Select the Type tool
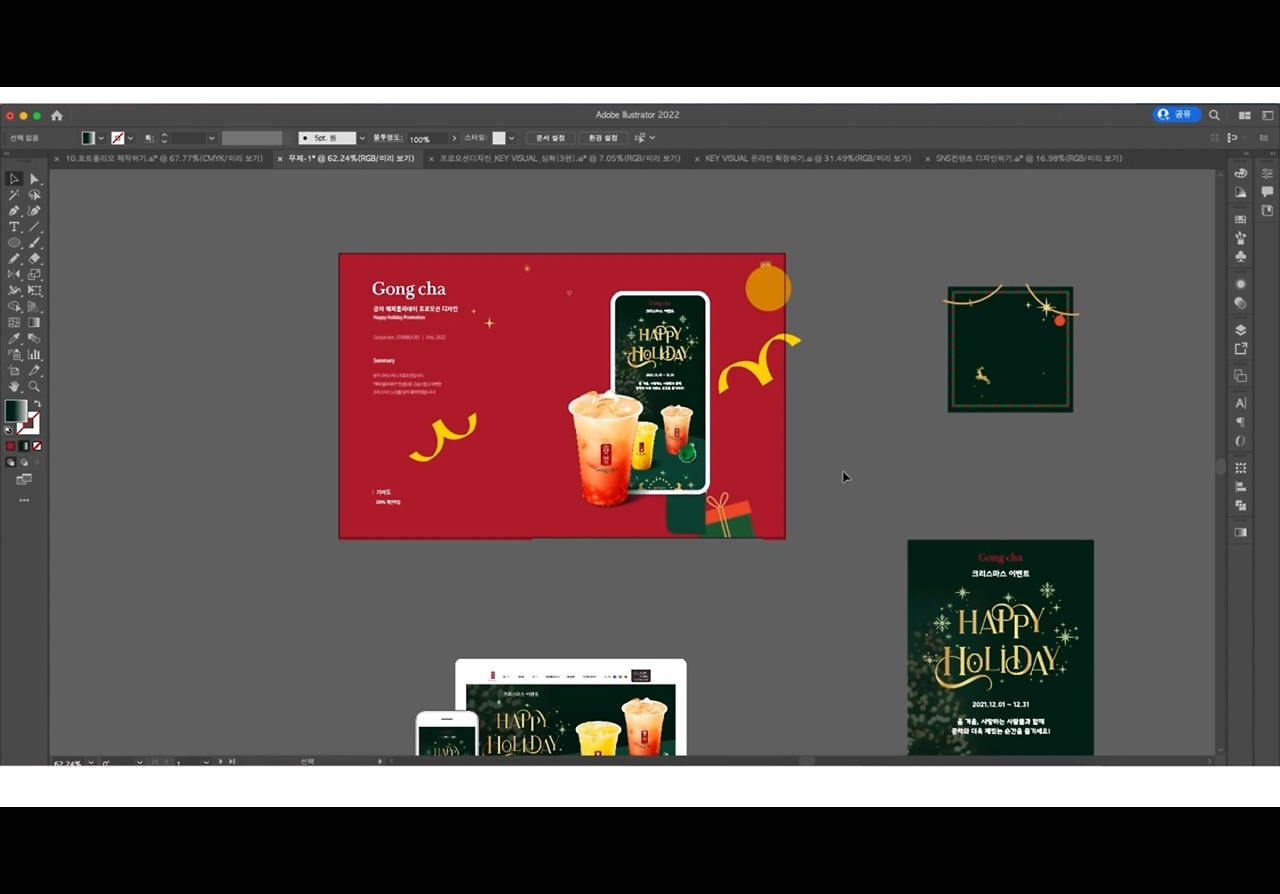1280x894 pixels. (x=14, y=227)
